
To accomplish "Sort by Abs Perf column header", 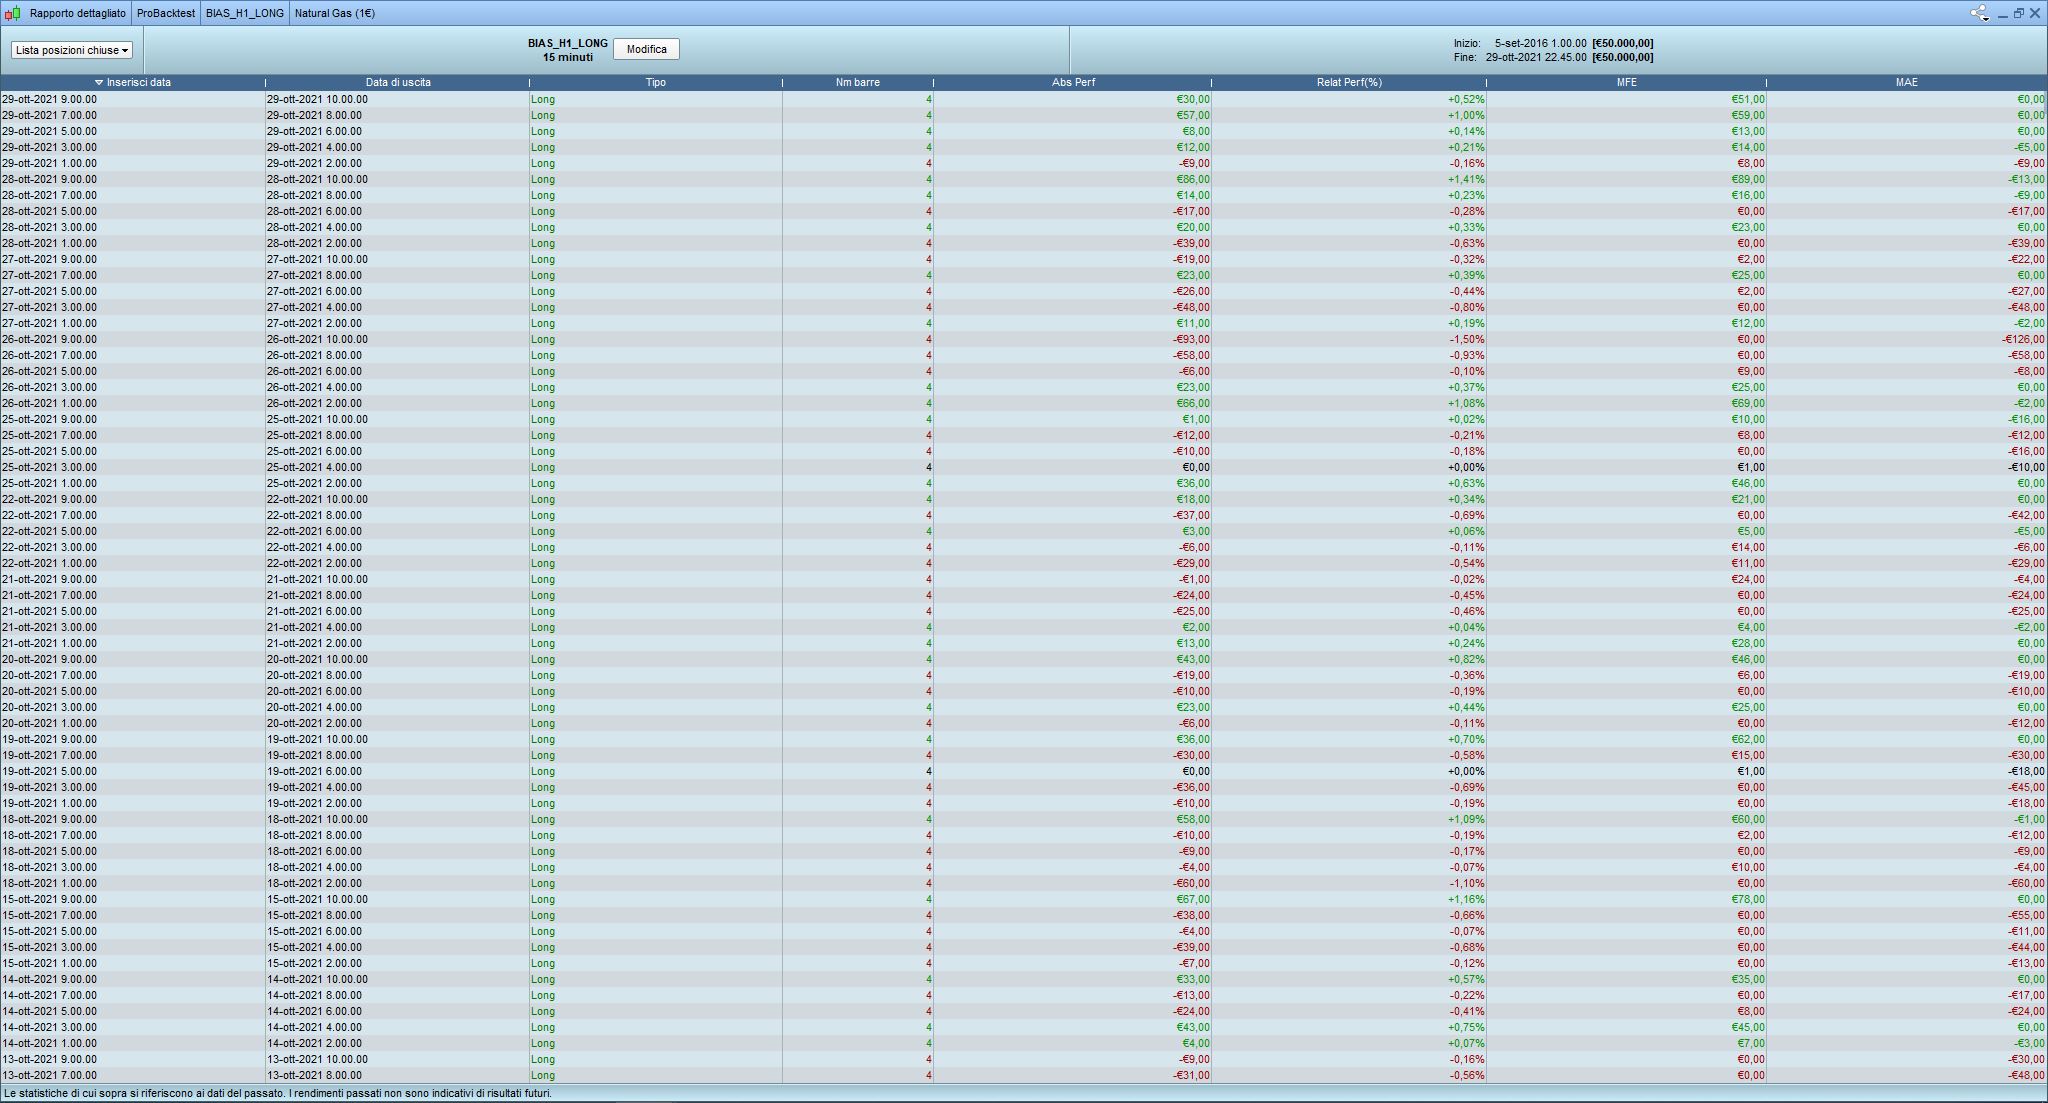I will pyautogui.click(x=1073, y=83).
